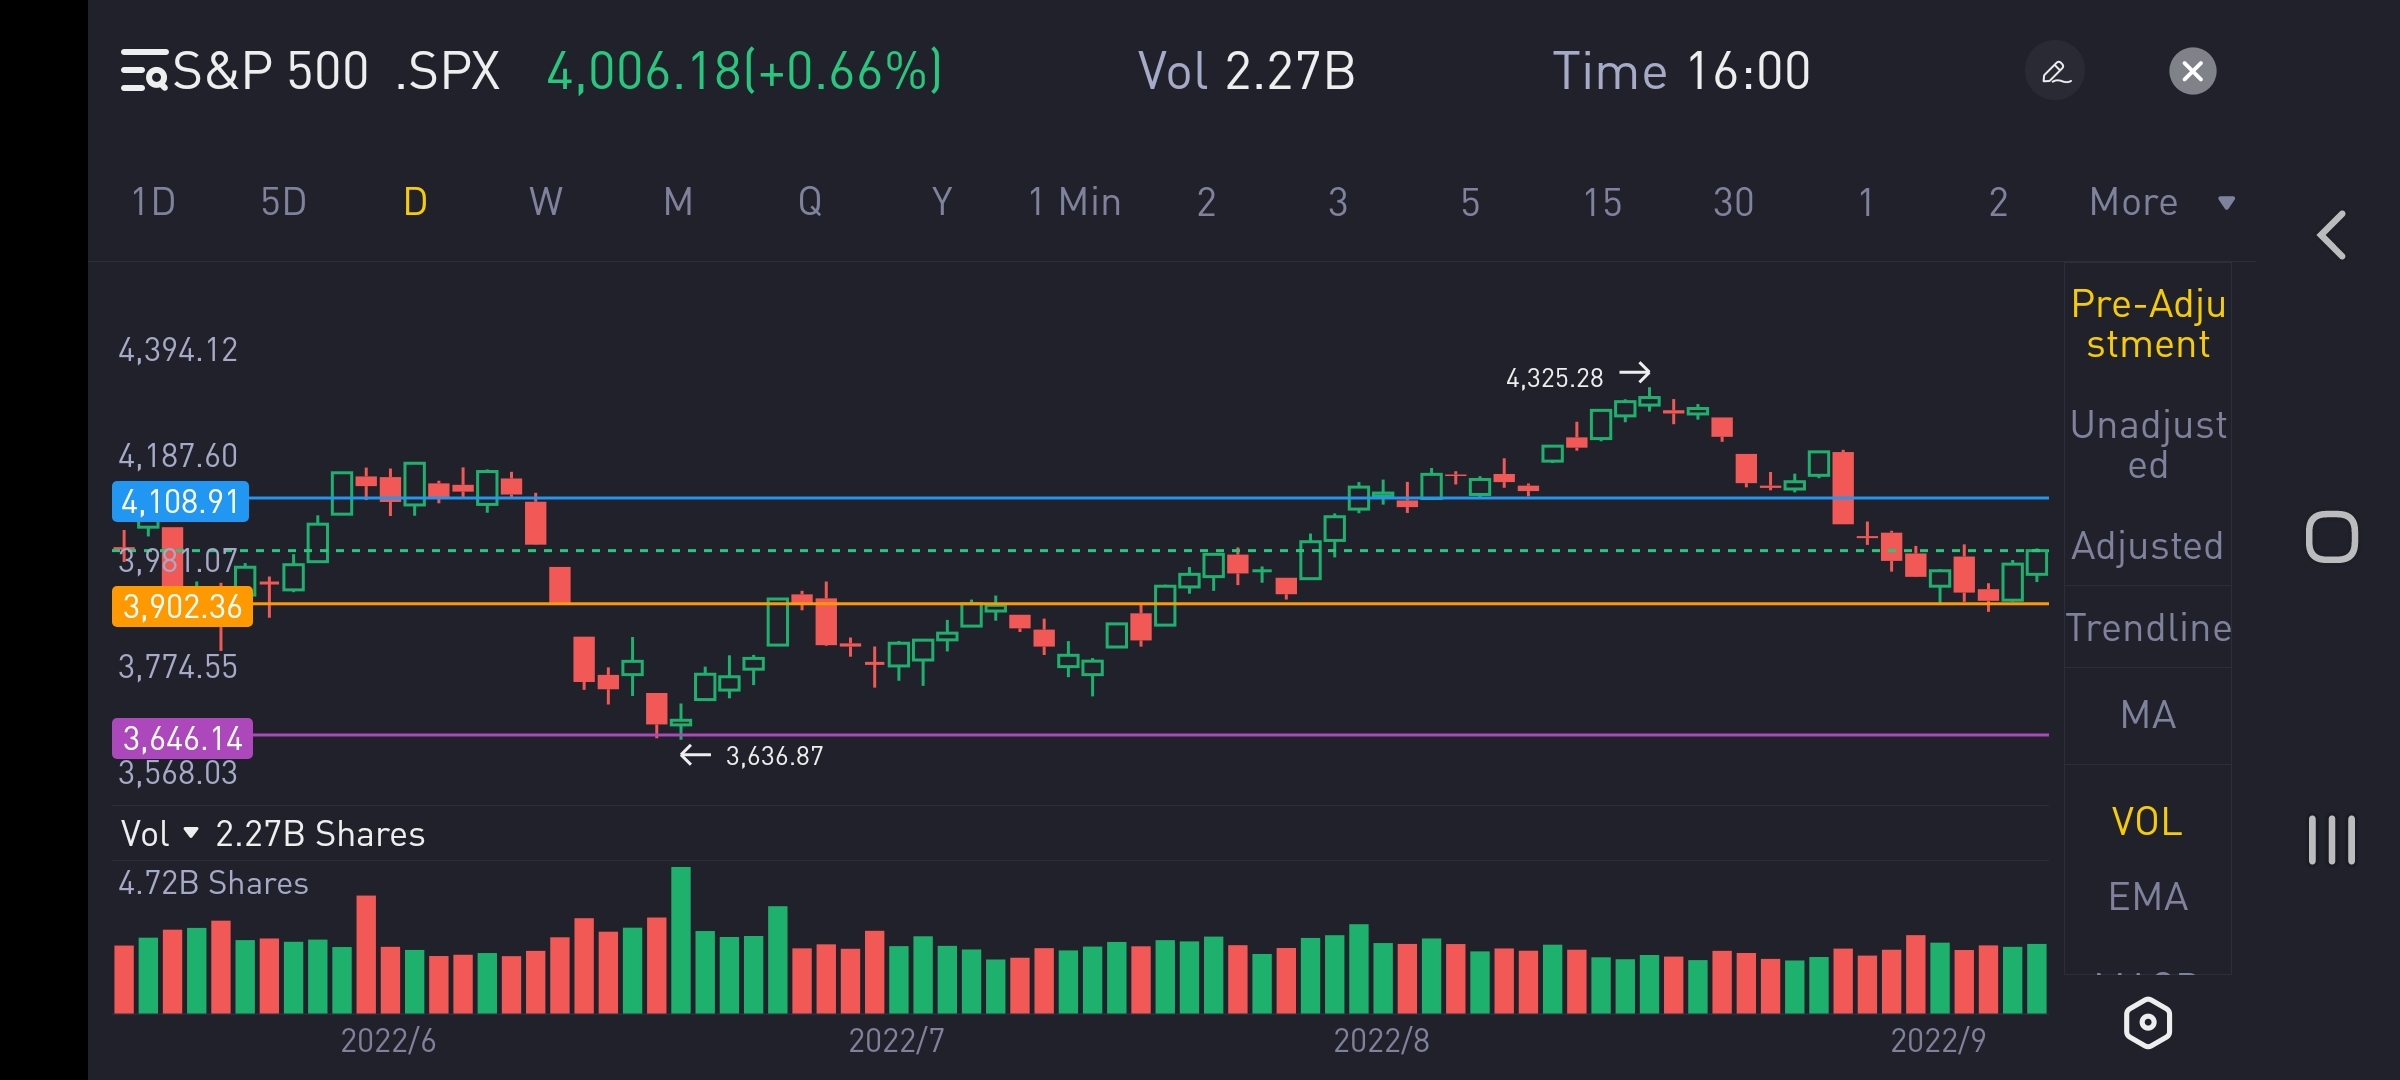Expand the Vol indicator dropdown arrow
The width and height of the screenshot is (2400, 1080).
(x=191, y=833)
